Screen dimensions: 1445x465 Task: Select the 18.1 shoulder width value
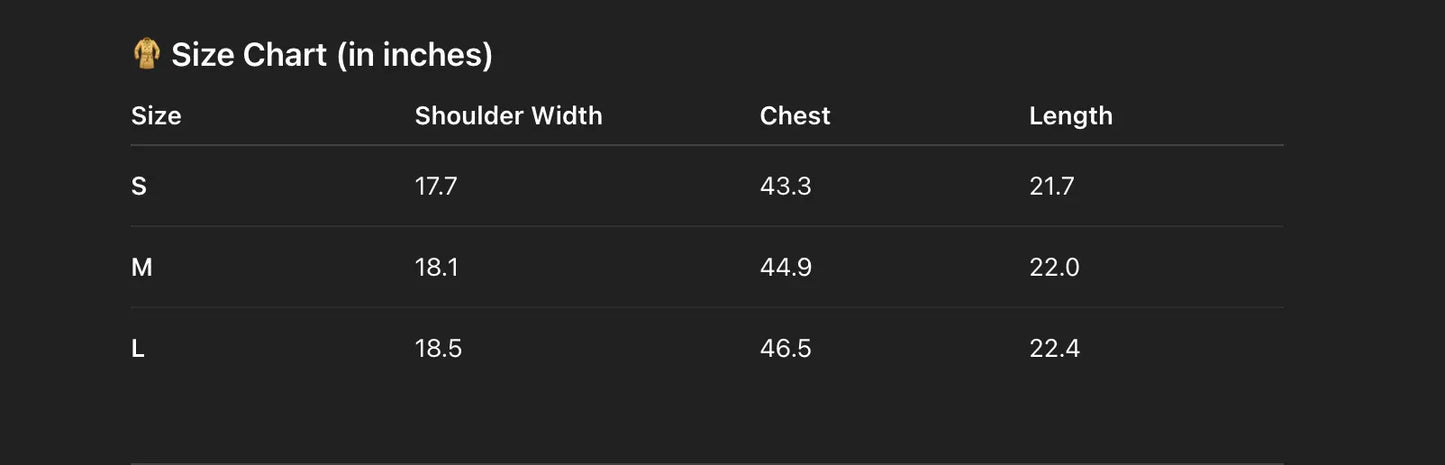coord(436,267)
